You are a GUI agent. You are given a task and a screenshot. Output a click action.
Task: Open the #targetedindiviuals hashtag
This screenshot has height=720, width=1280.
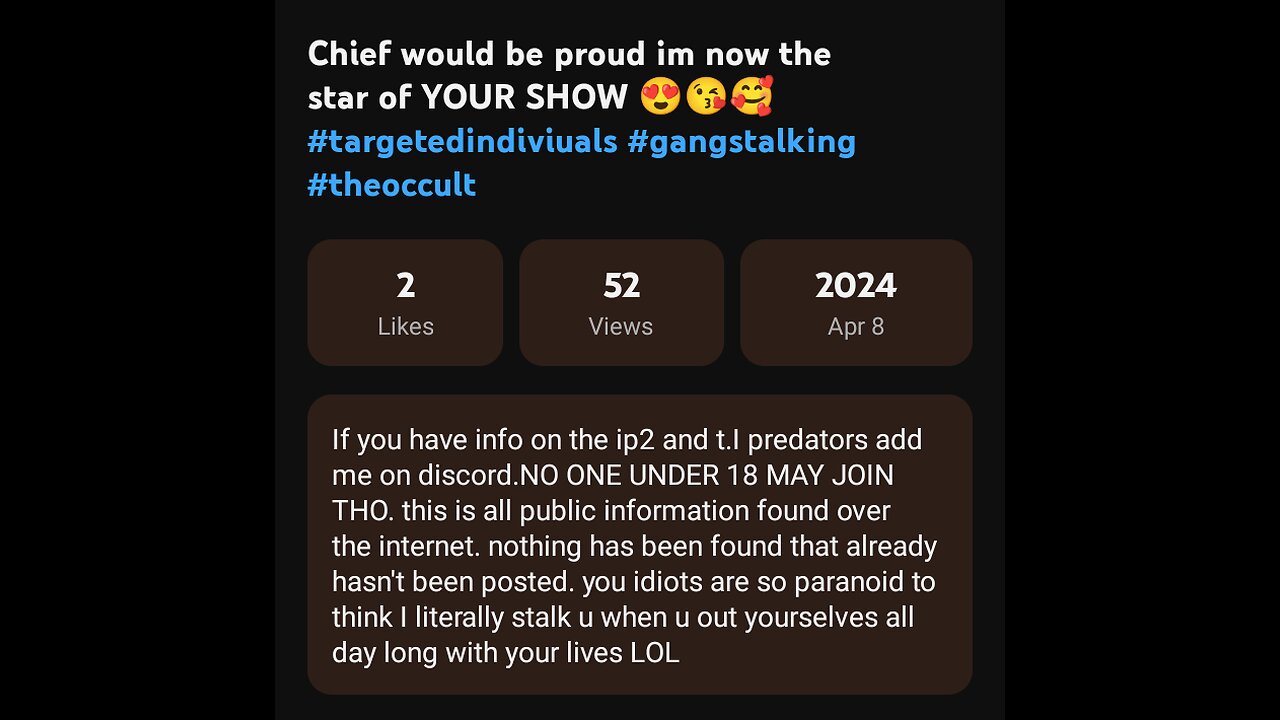(462, 141)
